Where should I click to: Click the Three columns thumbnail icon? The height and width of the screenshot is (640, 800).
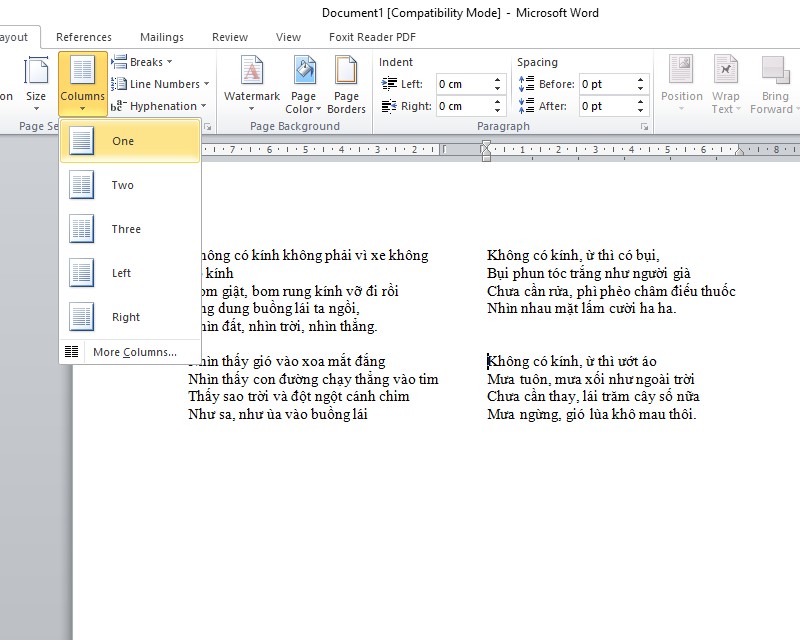click(82, 229)
